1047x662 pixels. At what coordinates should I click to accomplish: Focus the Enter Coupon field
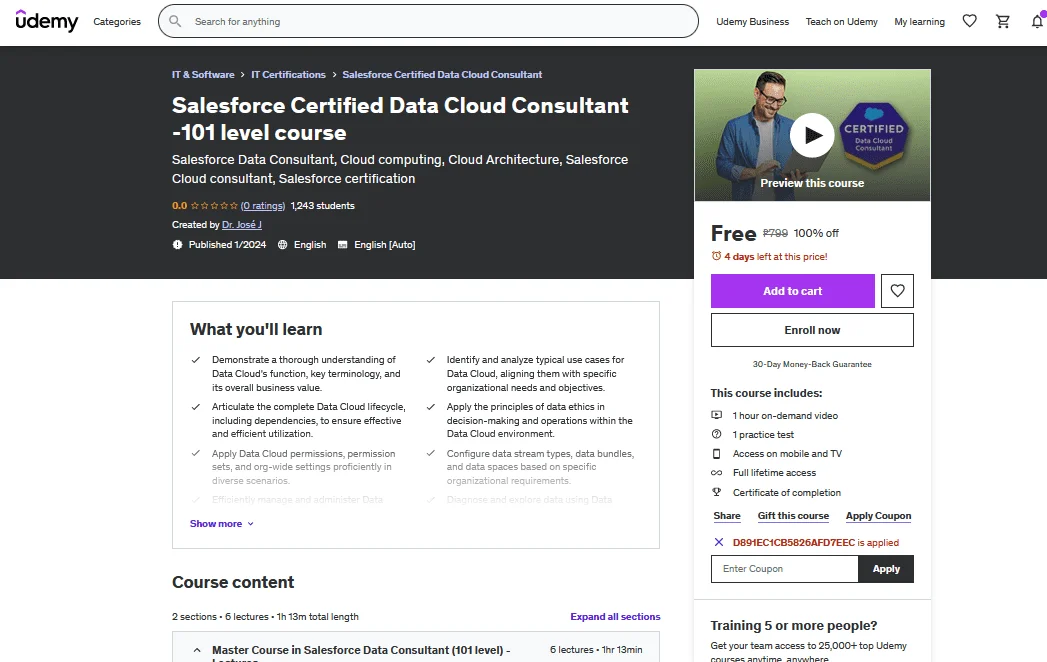pyautogui.click(x=785, y=568)
